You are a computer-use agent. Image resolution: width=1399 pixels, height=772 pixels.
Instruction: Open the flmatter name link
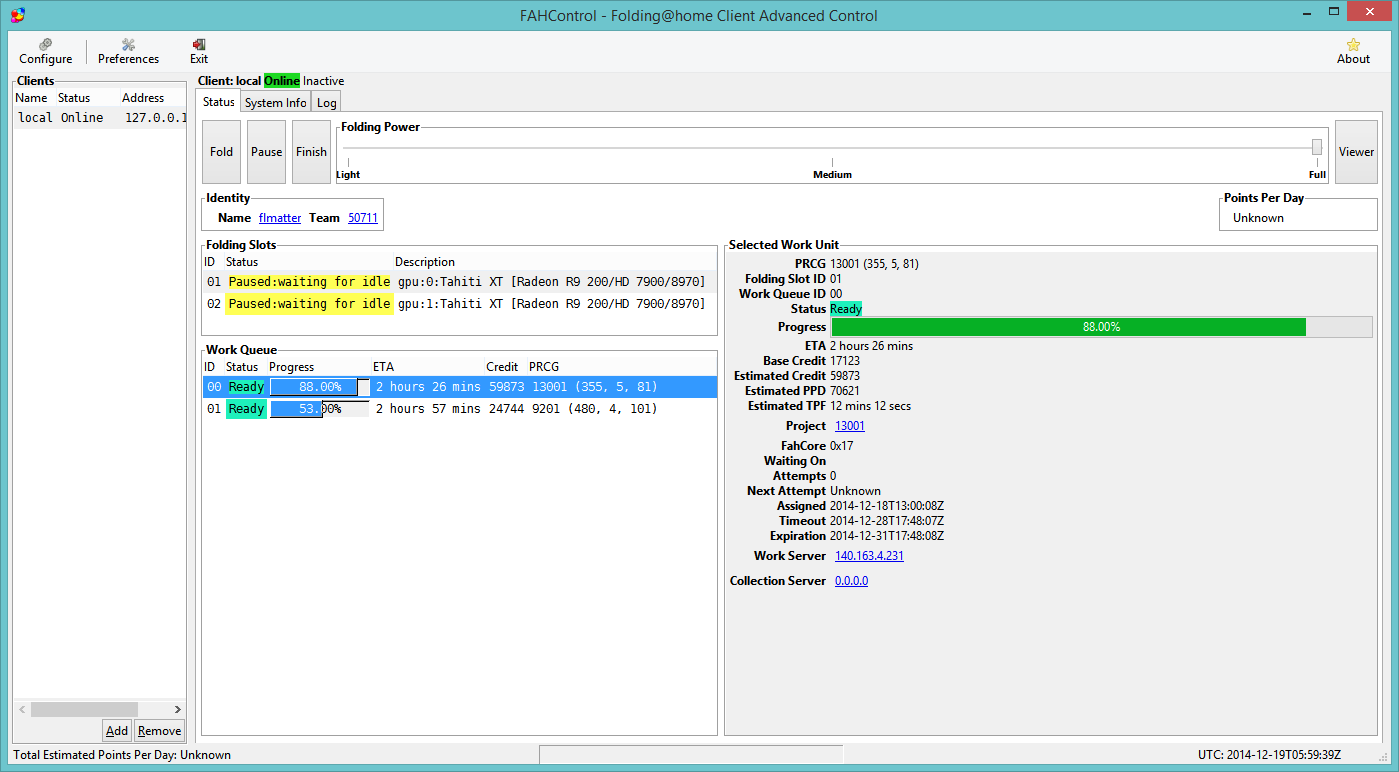pos(280,218)
